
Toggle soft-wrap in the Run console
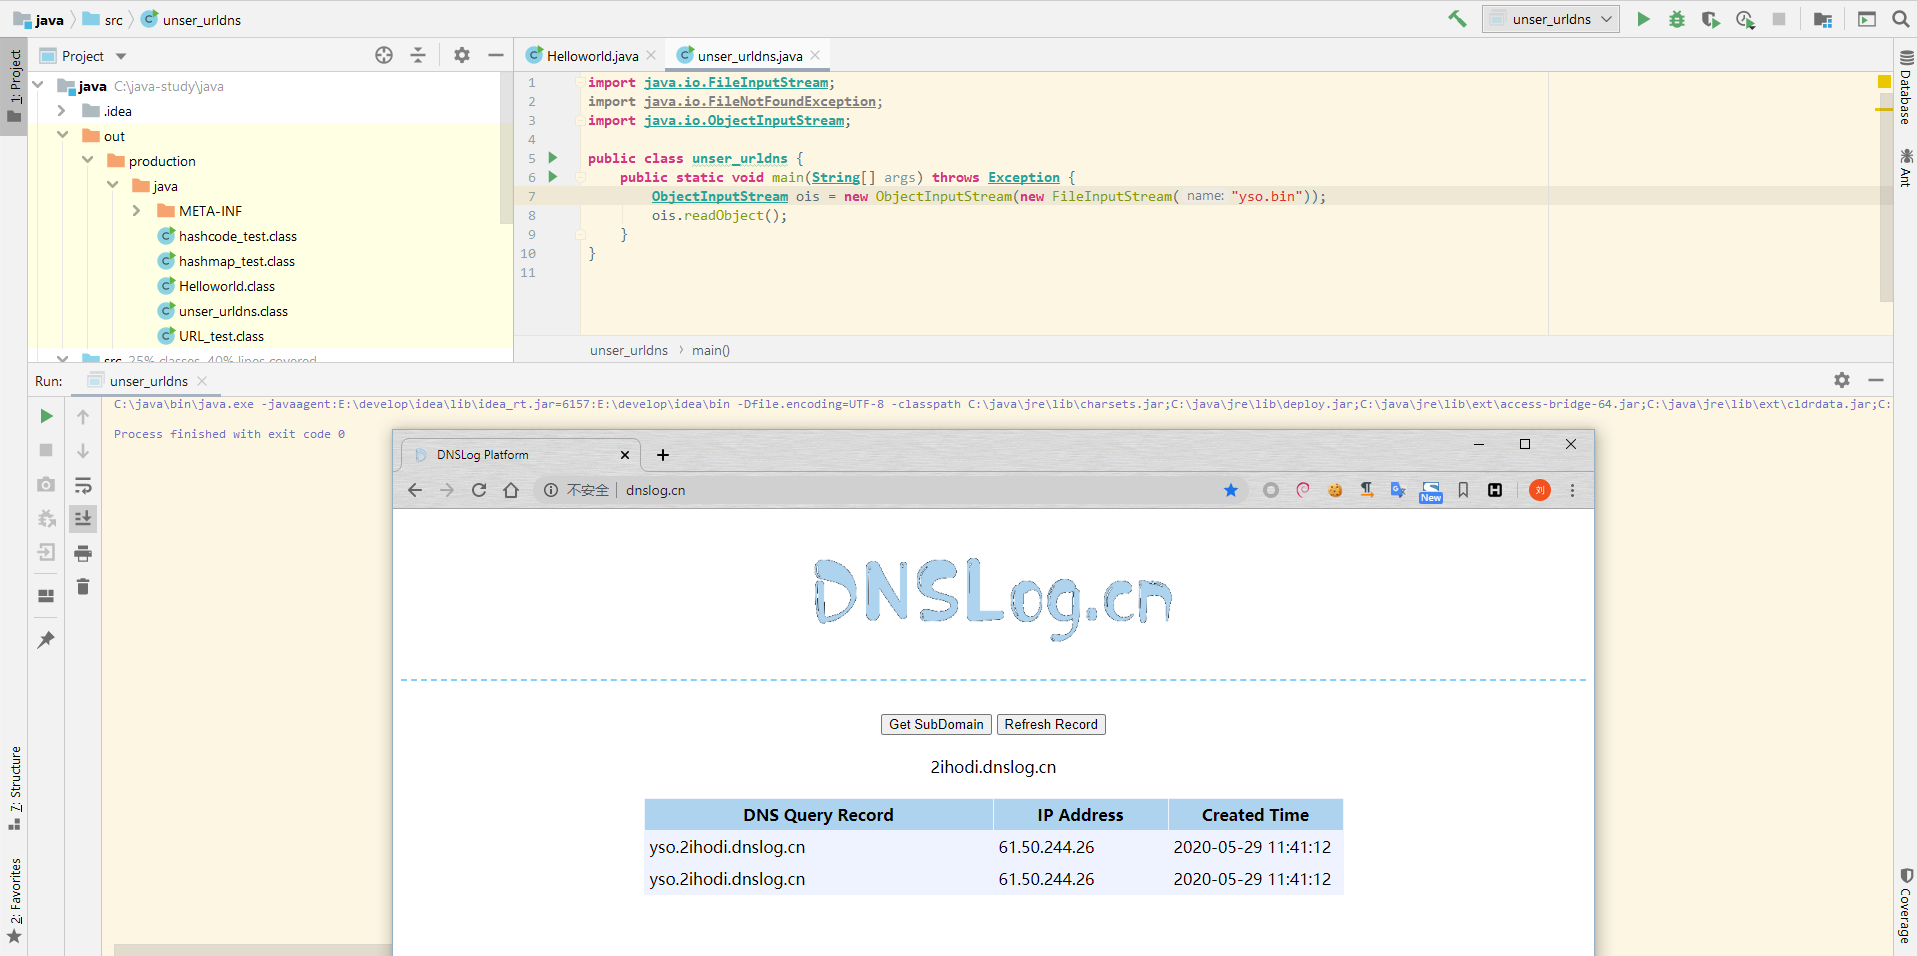pos(83,485)
